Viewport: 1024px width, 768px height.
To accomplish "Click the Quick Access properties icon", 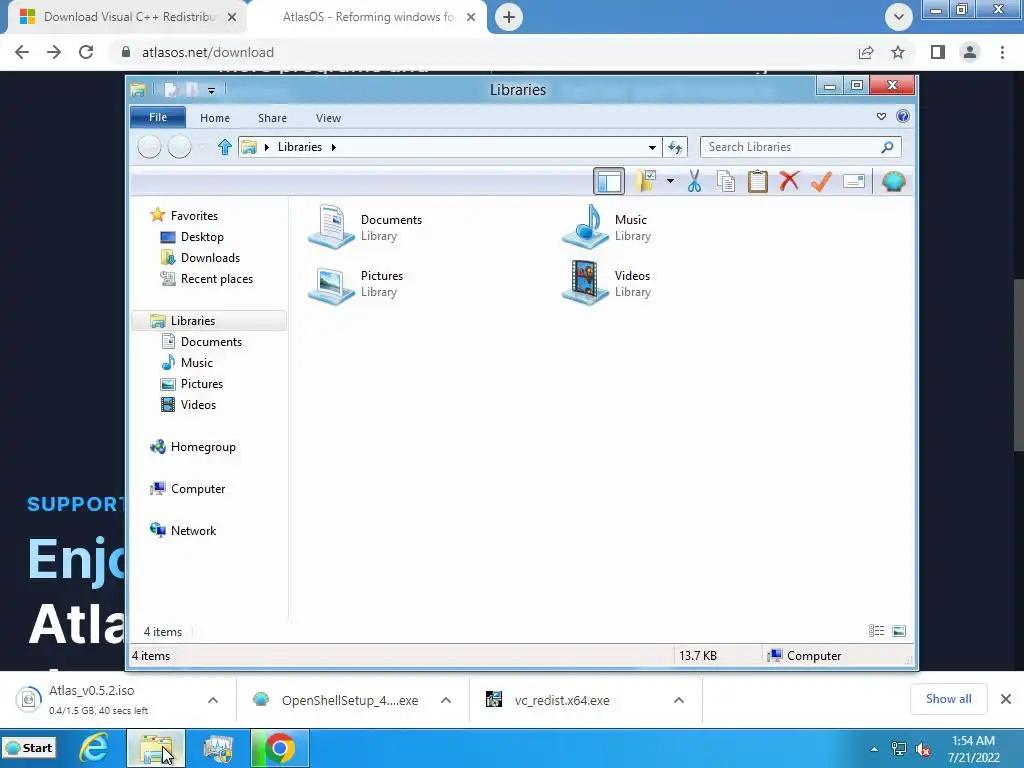I will tap(170, 90).
